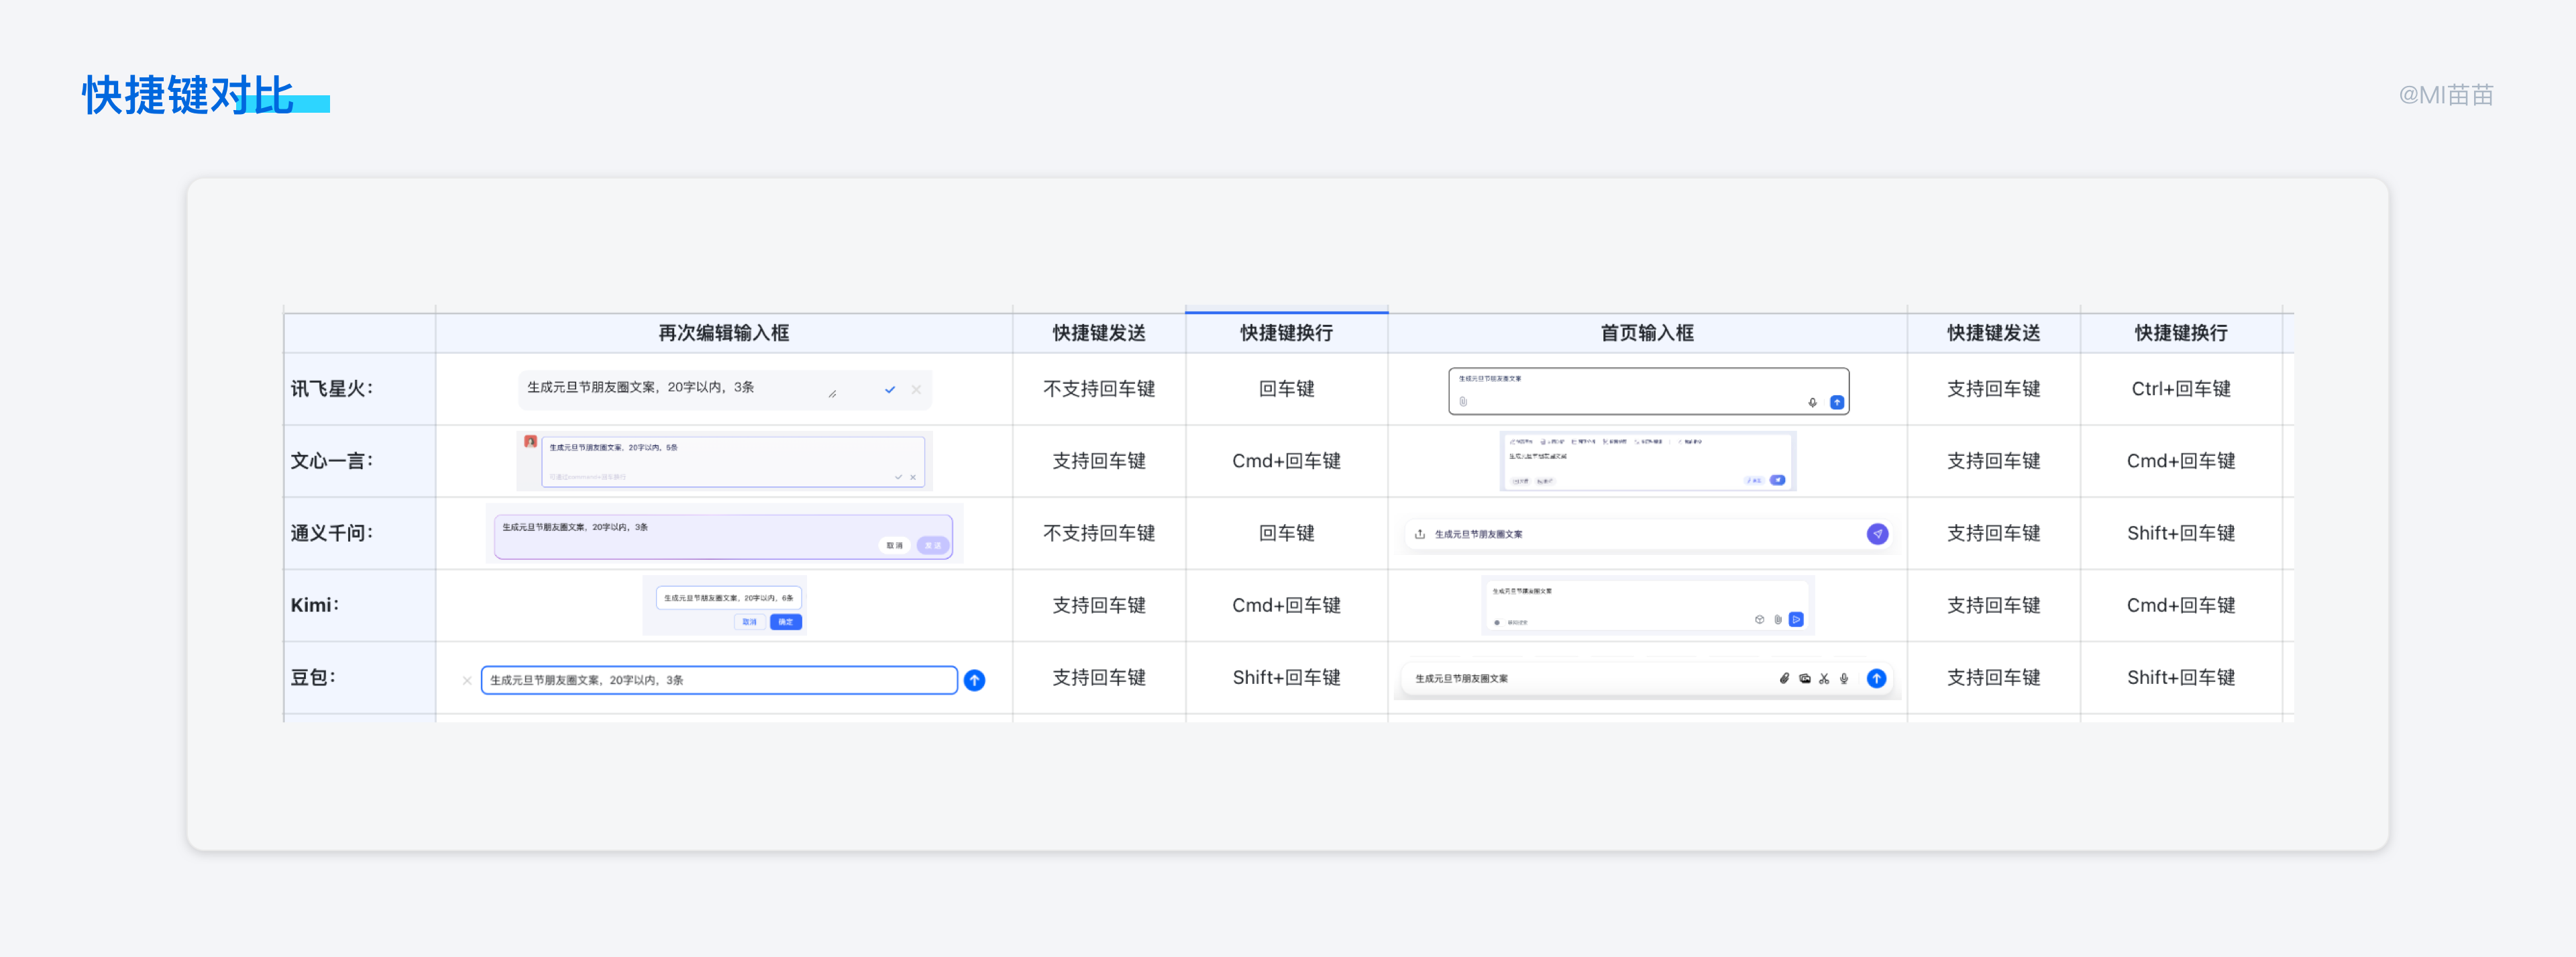The width and height of the screenshot is (2576, 957).
Task: Click the blue checkmark in 讯飞星火 edit box
Action: pos(889,390)
